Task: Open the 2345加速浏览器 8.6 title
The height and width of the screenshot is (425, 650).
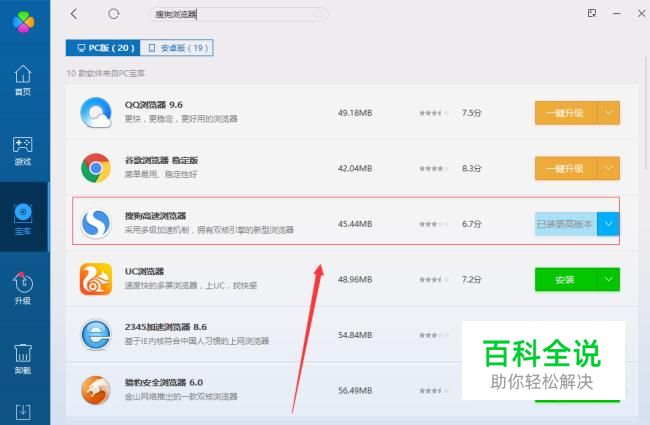Action: pyautogui.click(x=166, y=327)
